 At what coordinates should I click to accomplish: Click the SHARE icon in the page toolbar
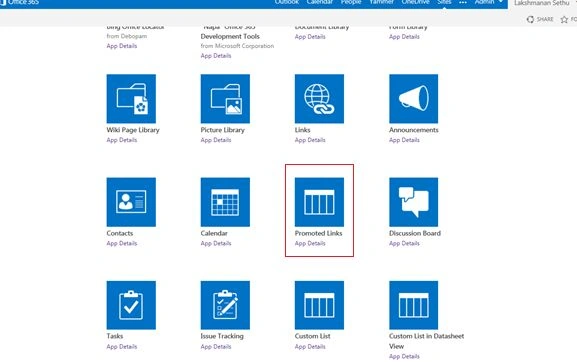530,19
